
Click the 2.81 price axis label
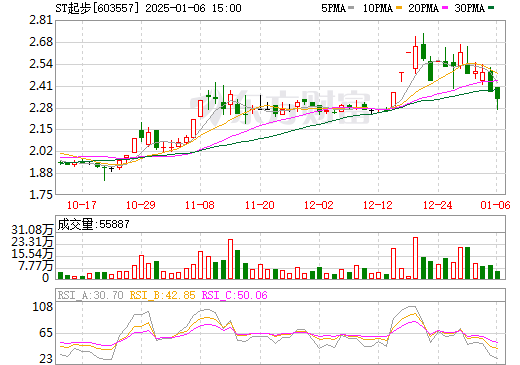(x=41, y=20)
